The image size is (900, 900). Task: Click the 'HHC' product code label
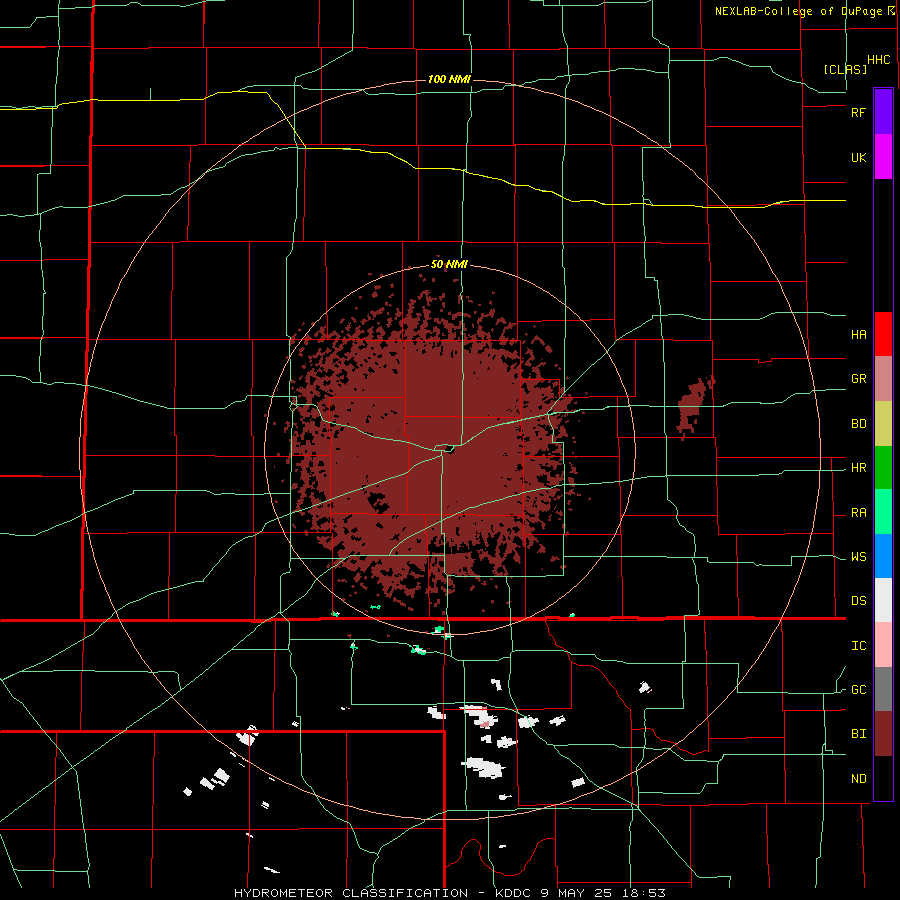878,60
